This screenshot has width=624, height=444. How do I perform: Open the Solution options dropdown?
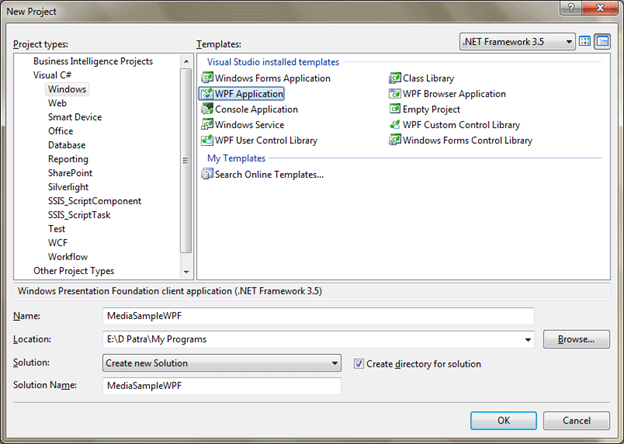334,364
